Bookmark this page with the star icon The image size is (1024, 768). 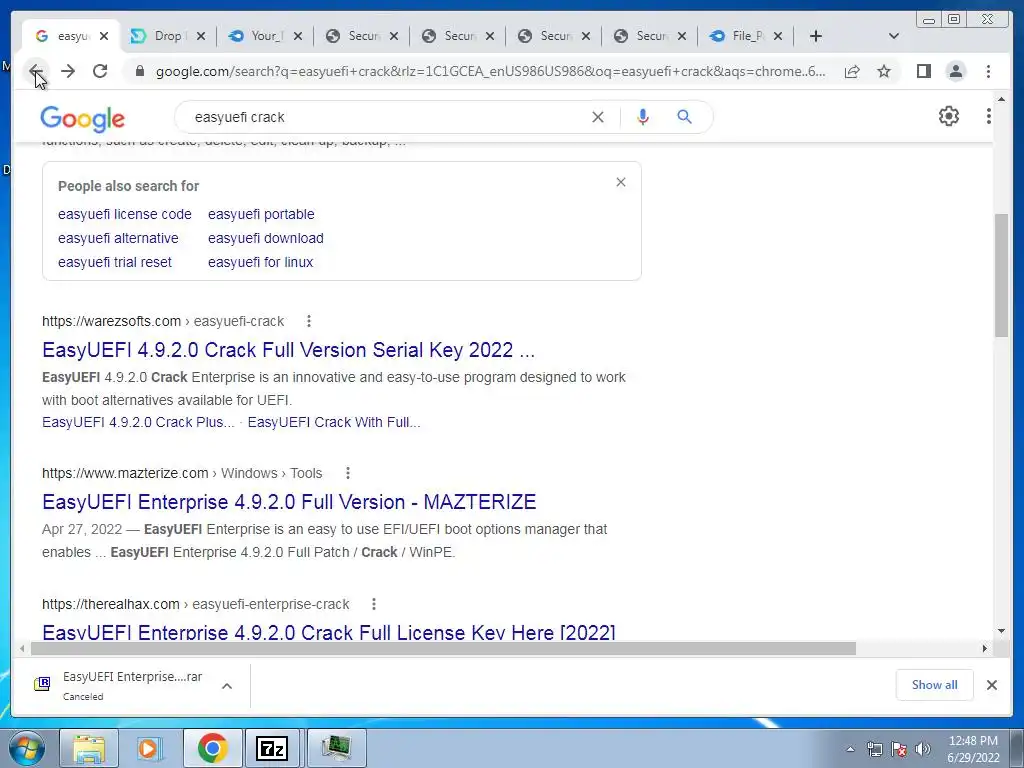pos(884,71)
